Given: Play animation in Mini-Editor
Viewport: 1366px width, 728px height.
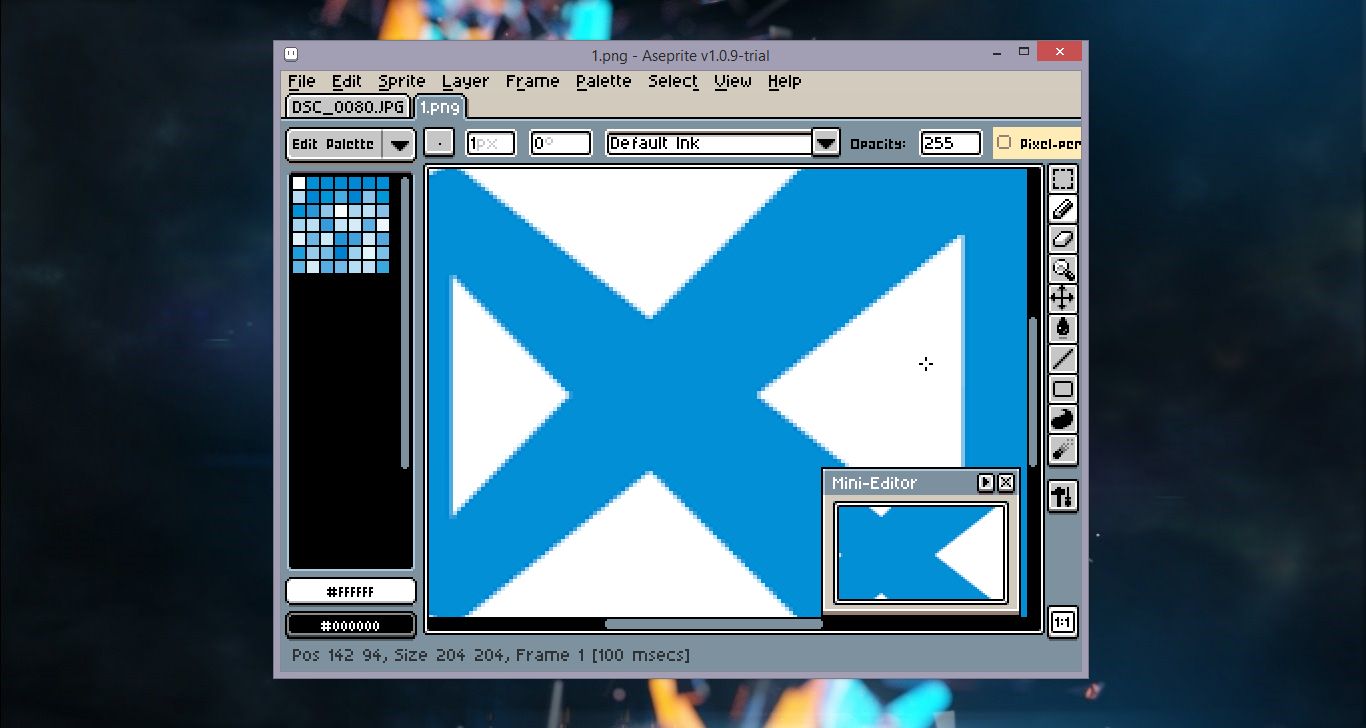Looking at the screenshot, I should (x=985, y=483).
